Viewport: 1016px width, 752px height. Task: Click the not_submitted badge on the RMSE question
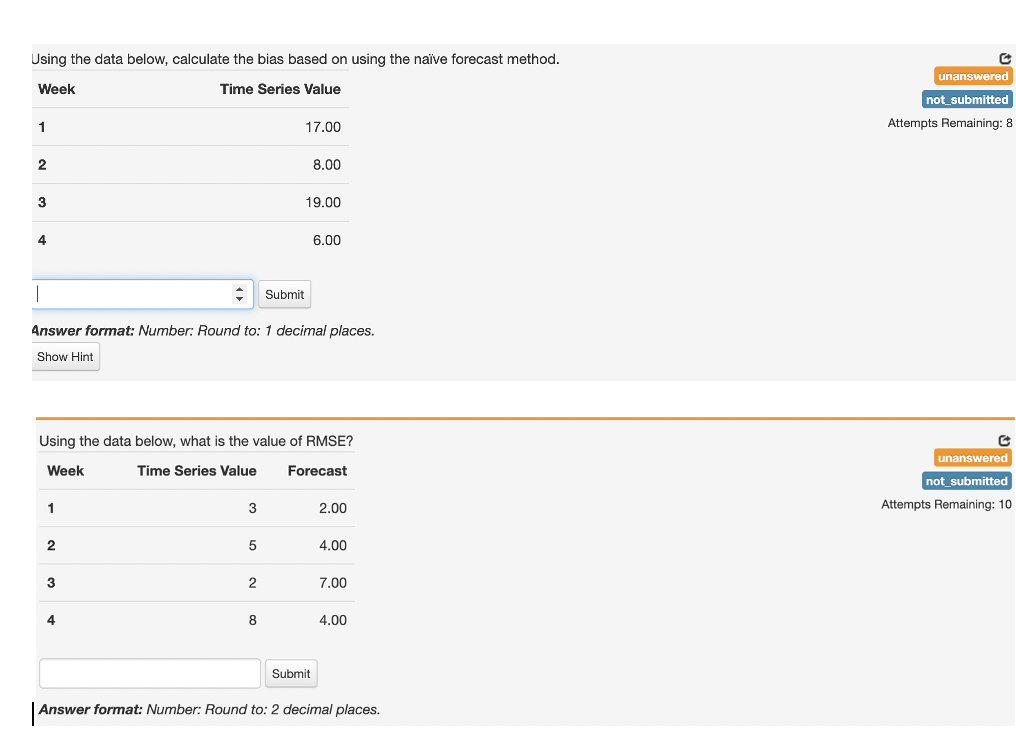(966, 481)
